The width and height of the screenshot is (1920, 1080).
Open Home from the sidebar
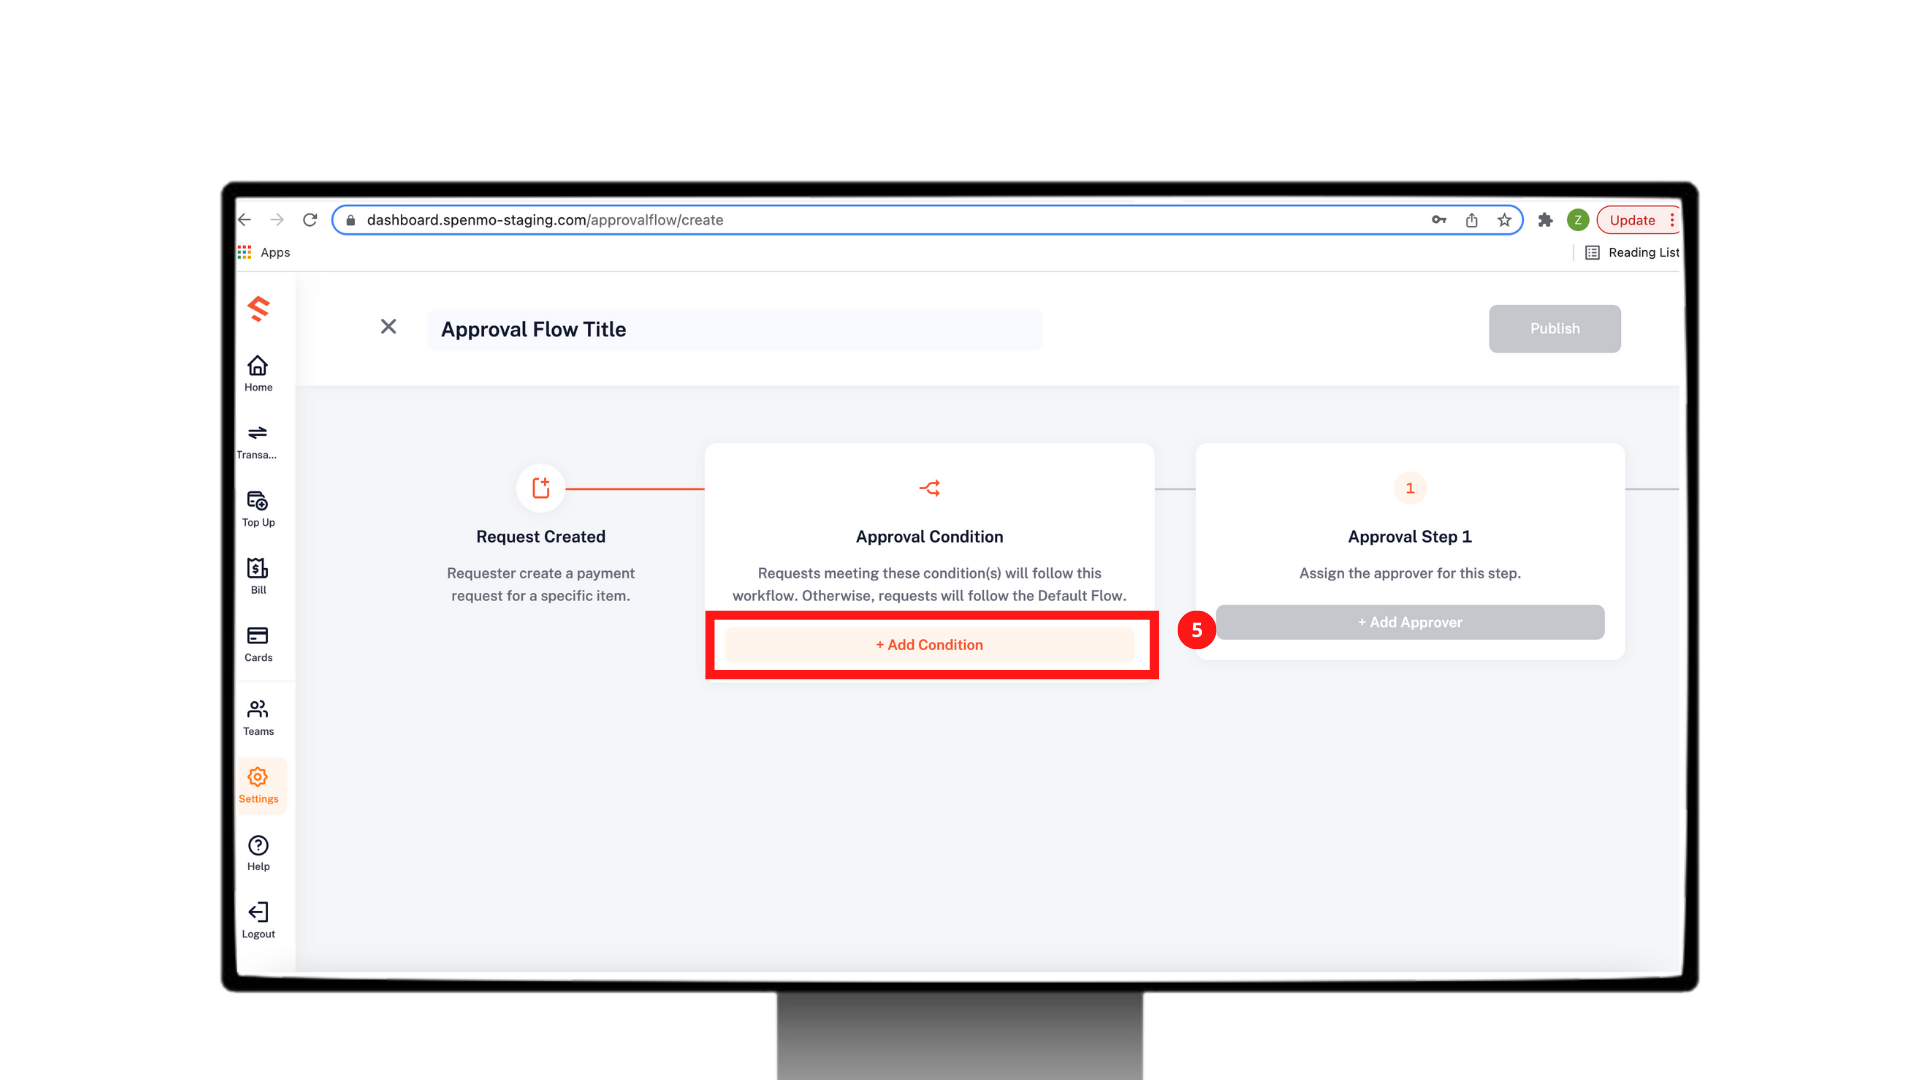click(258, 374)
